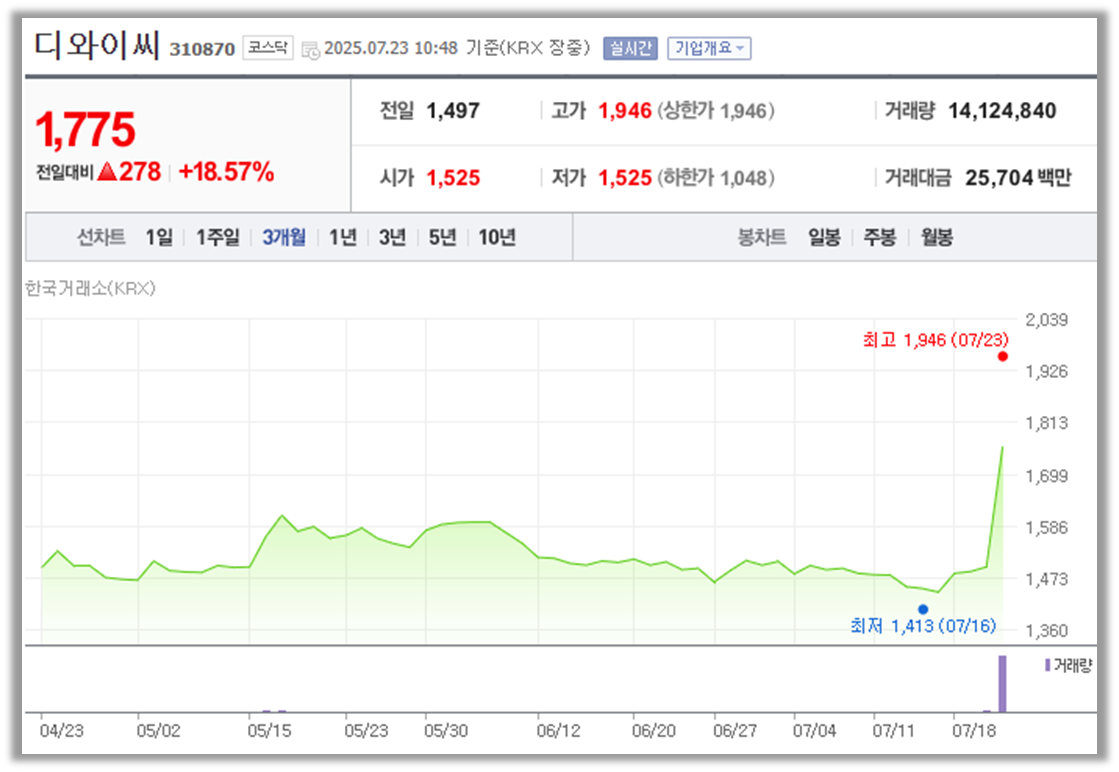Click the 하한가 1,048 text
This screenshot has height=772, width=1119.
[x=715, y=178]
